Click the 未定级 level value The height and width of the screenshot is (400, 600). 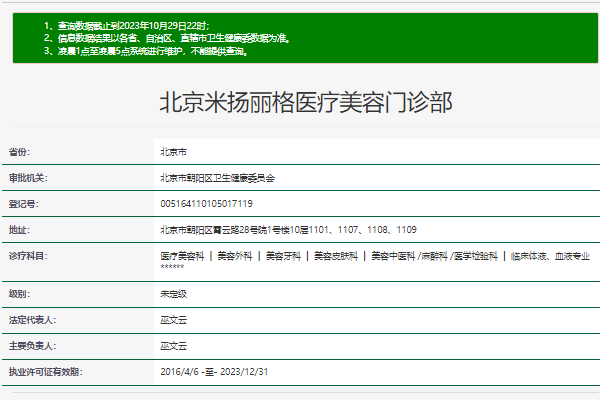tap(174, 294)
